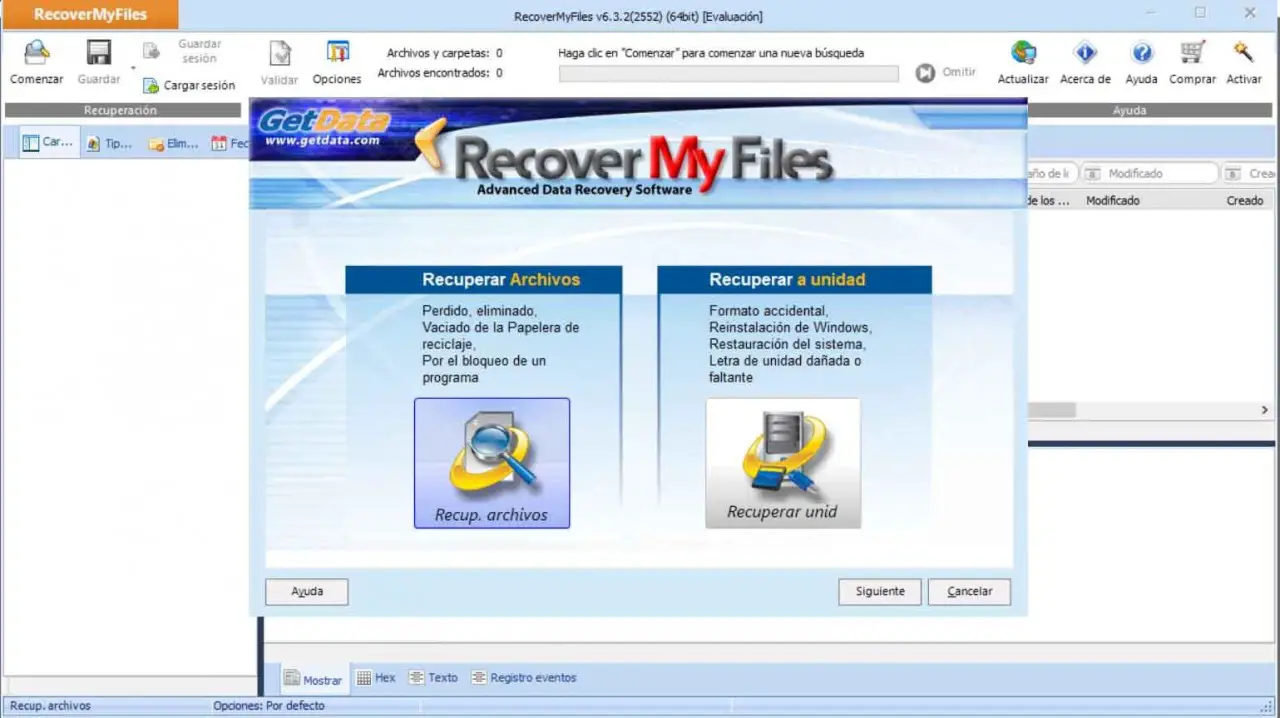Click the Activar magic wand icon
The image size is (1280, 718).
pyautogui.click(x=1243, y=53)
